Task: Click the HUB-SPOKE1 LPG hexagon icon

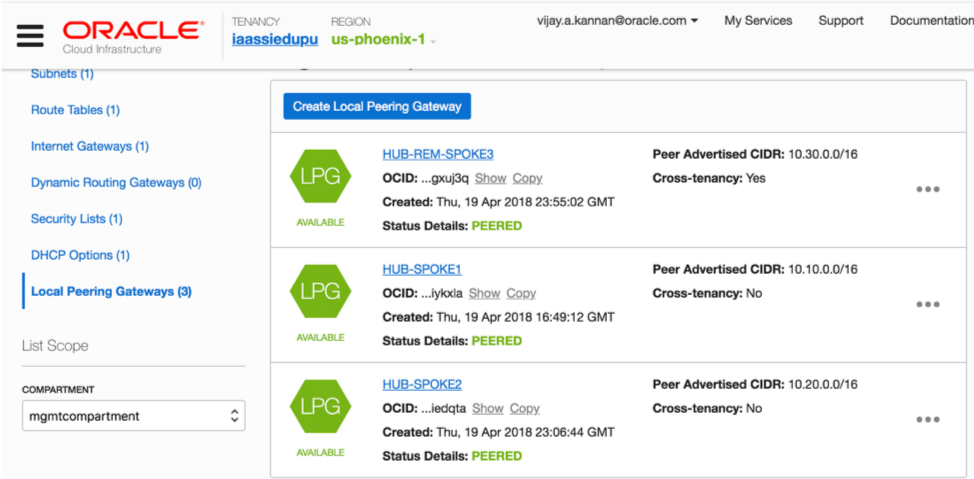Action: [x=320, y=292]
